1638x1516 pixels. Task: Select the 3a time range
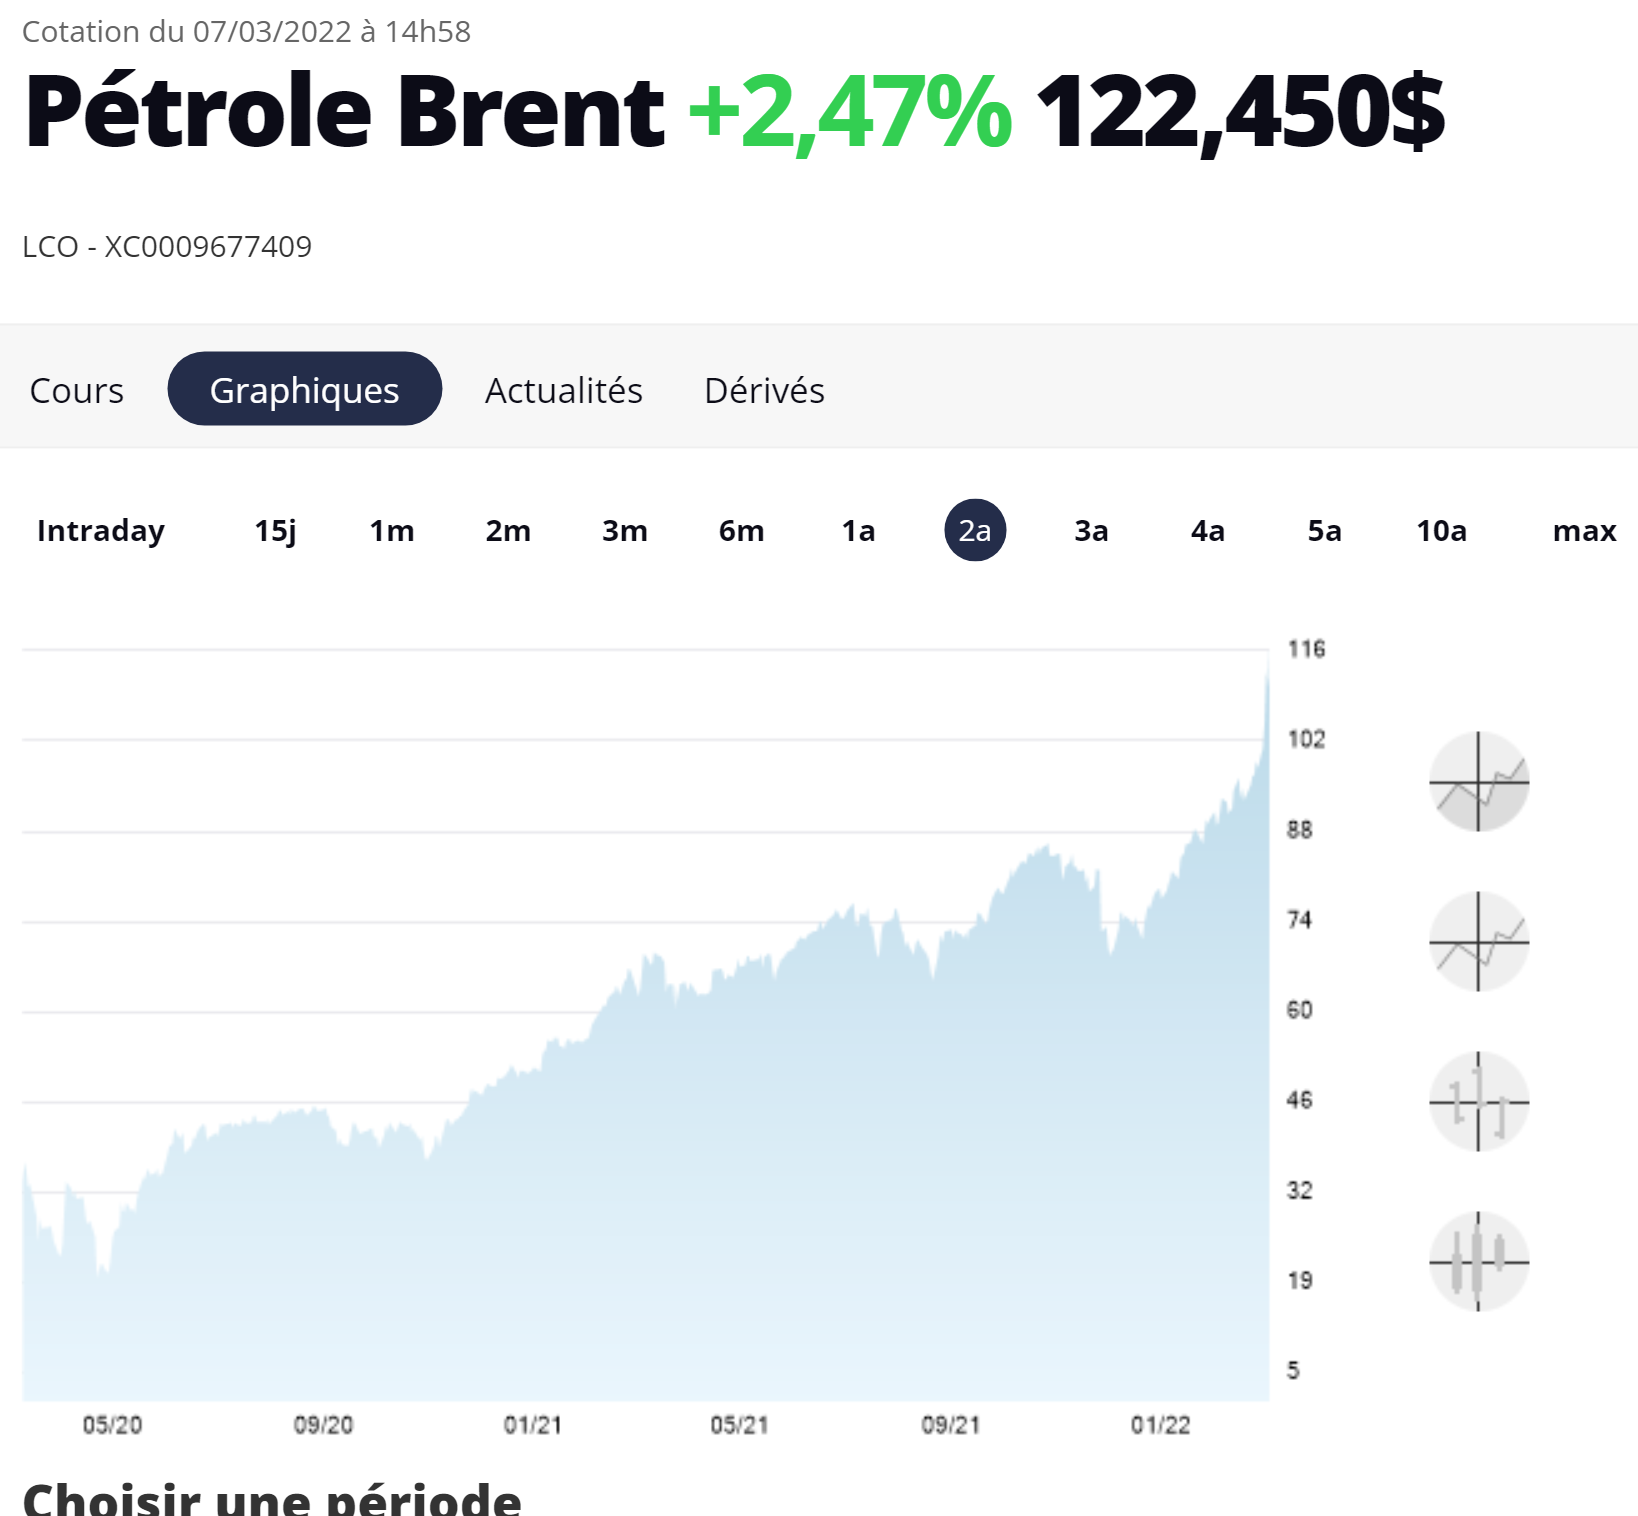pyautogui.click(x=1091, y=531)
